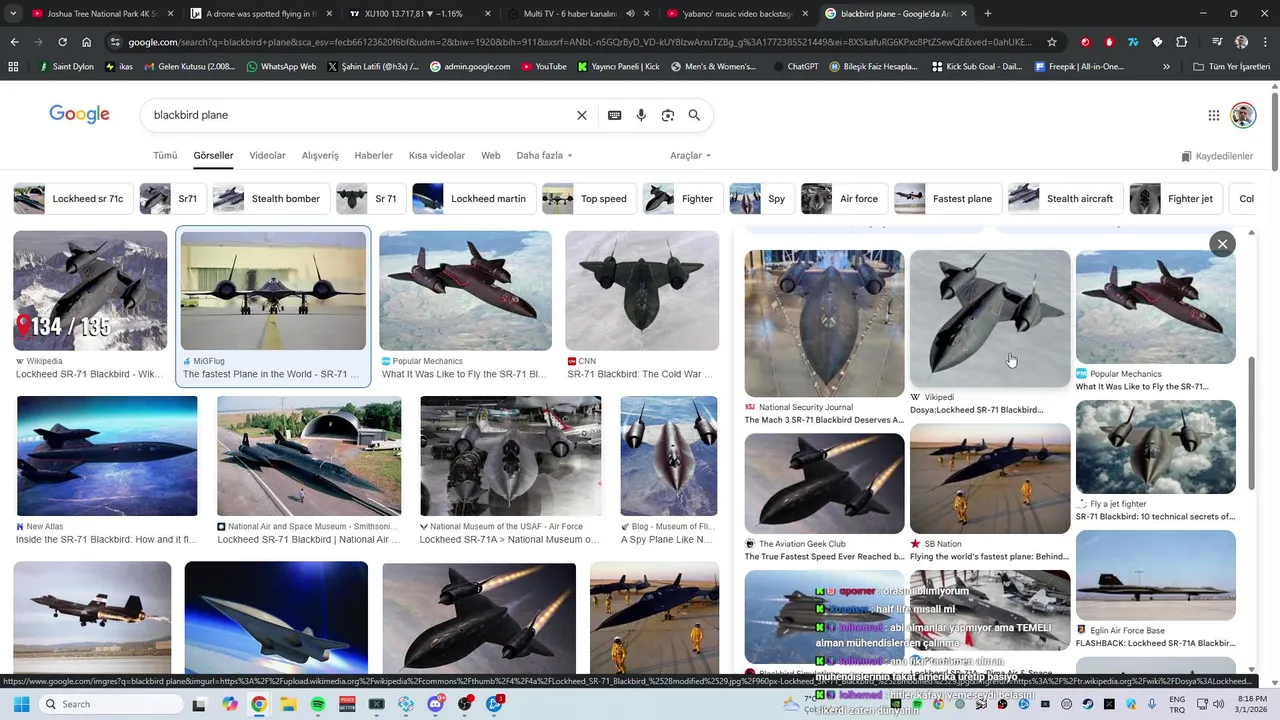Go back to the previous page
Image resolution: width=1280 pixels, height=720 pixels.
pyautogui.click(x=14, y=42)
